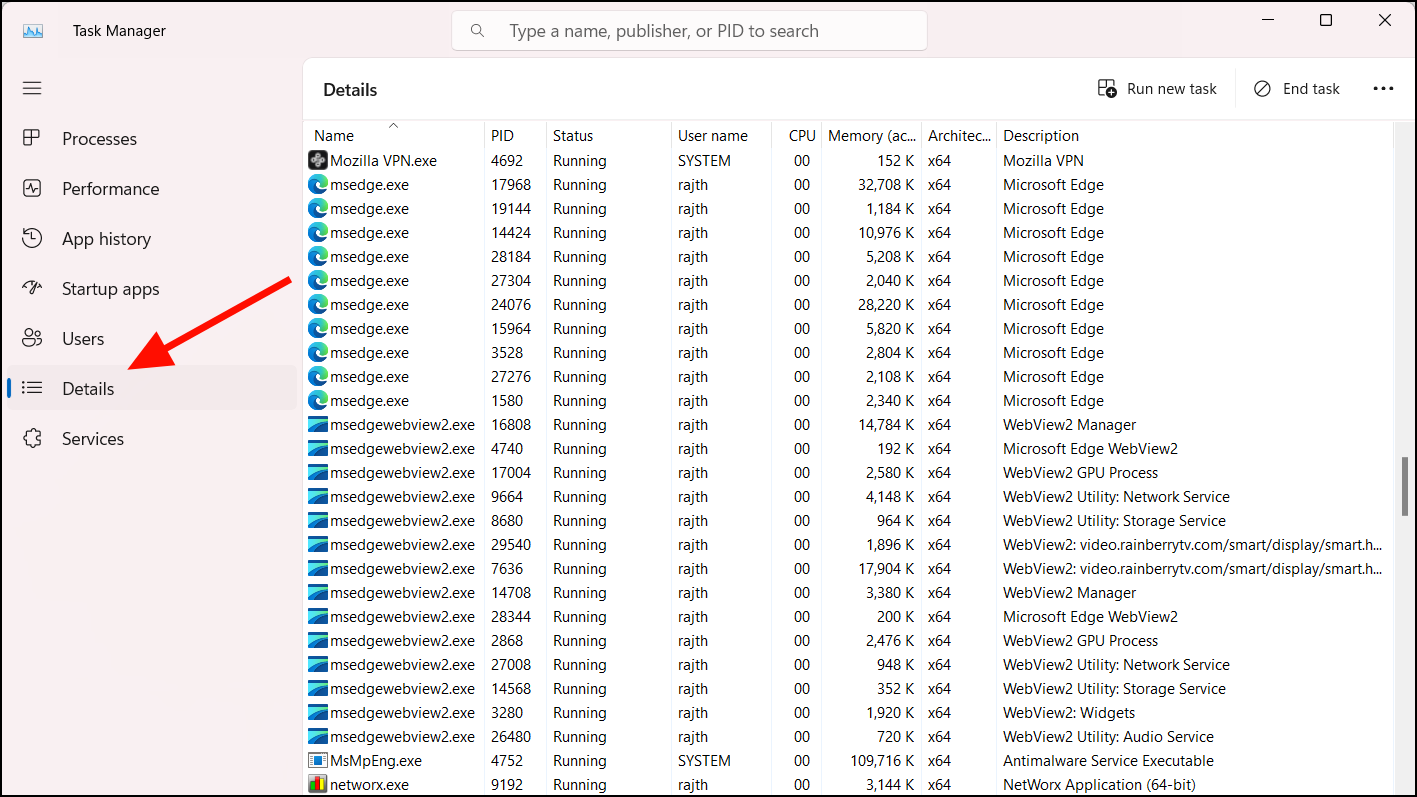The image size is (1417, 797).
Task: Click SYSTEM user name in the MsMpEng.exe row
Action: 704,761
